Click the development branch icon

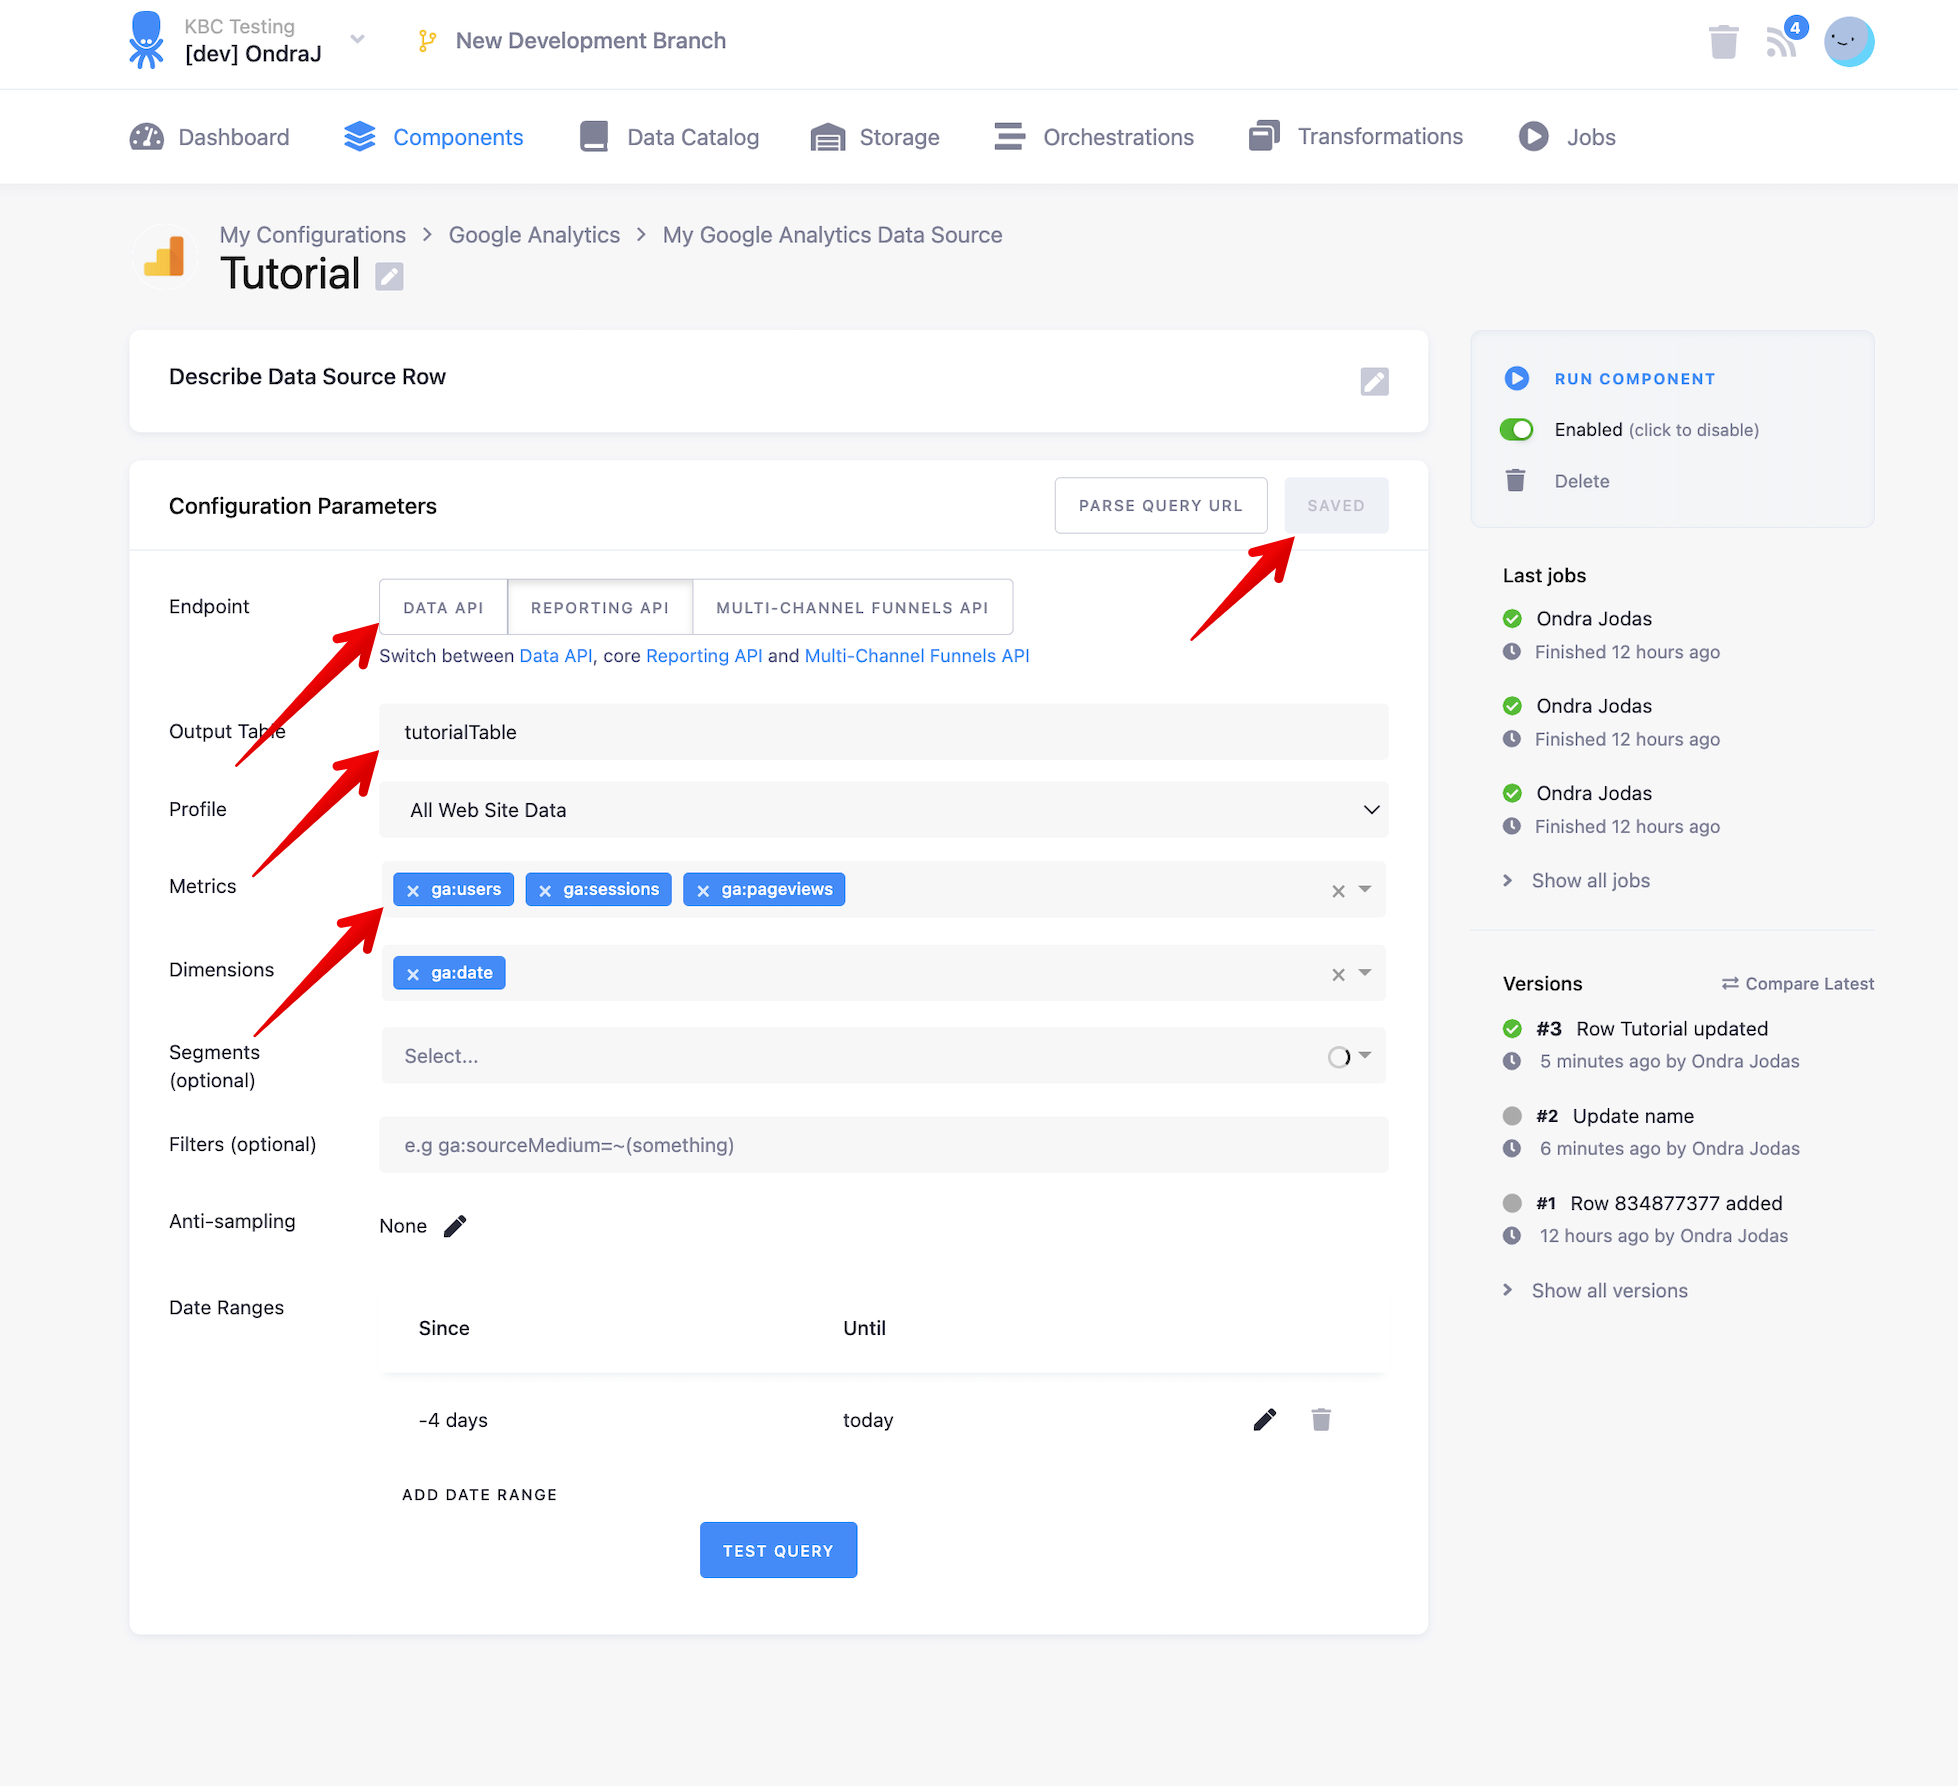point(427,41)
